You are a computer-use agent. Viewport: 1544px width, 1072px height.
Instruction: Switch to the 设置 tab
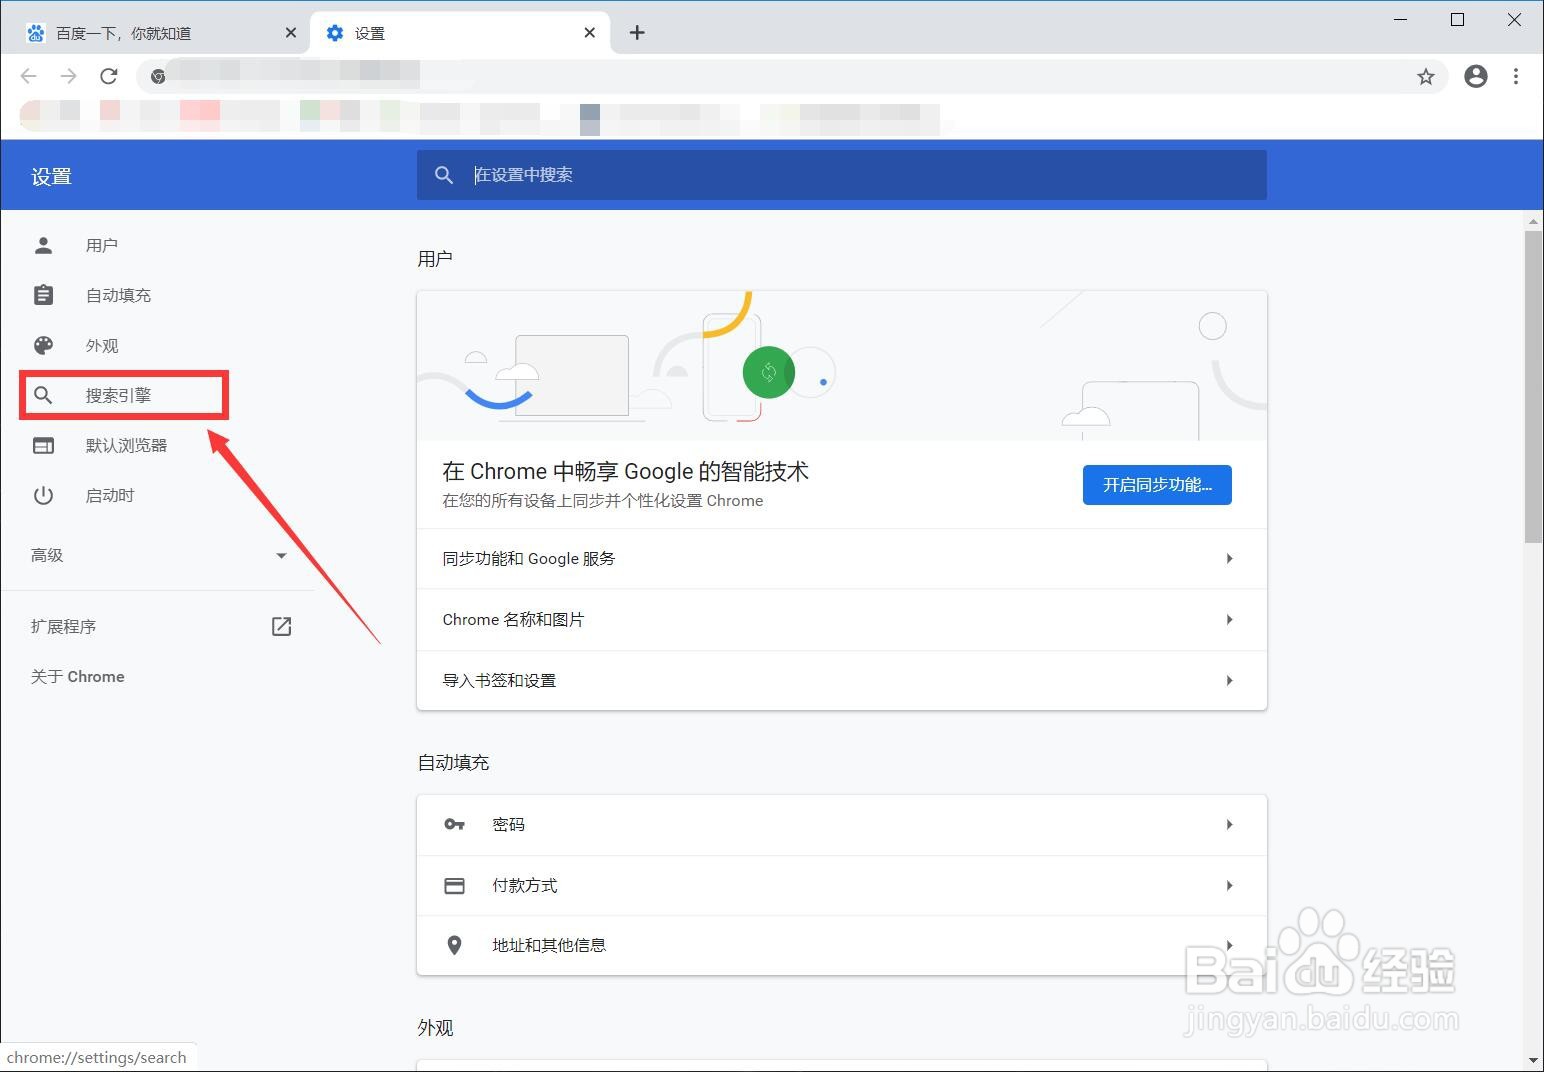pyautogui.click(x=460, y=33)
